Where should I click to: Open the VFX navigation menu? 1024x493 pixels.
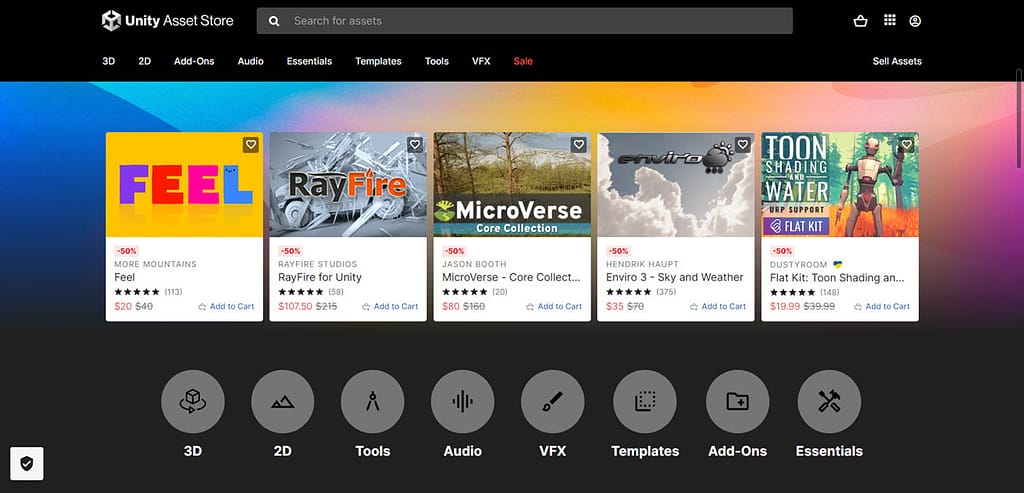(x=481, y=61)
